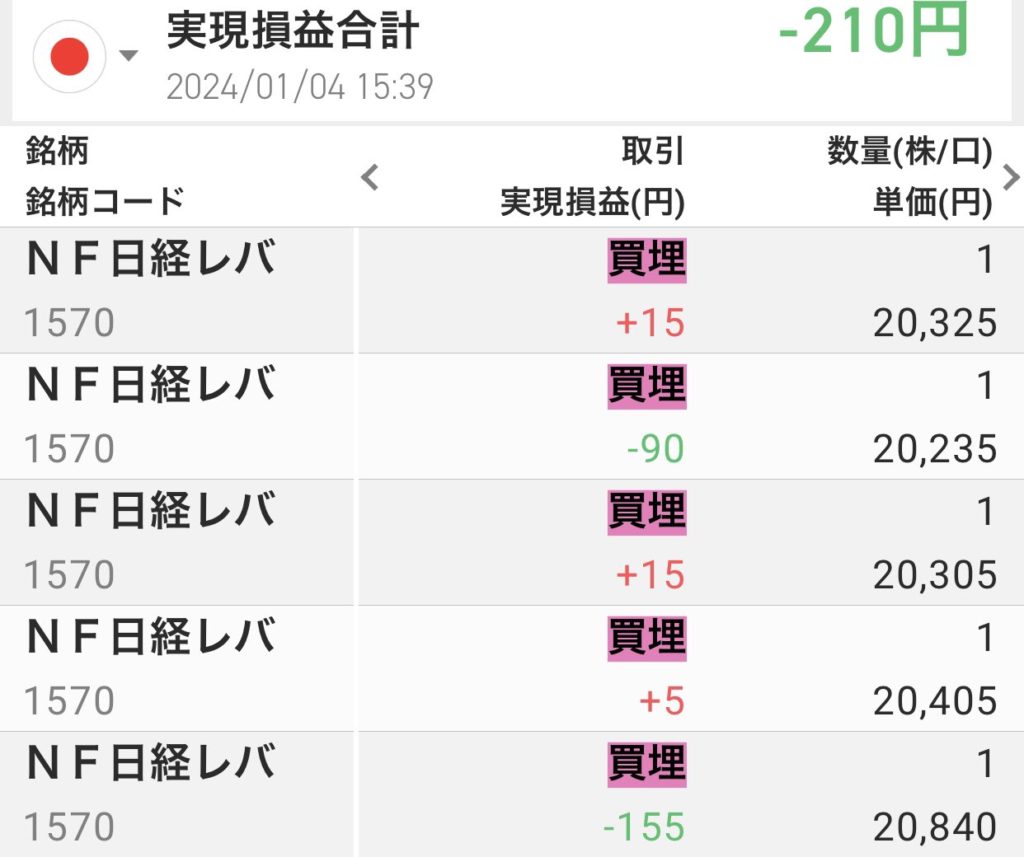The image size is (1024, 857).
Task: Select the 取引 column header
Action: 652,152
